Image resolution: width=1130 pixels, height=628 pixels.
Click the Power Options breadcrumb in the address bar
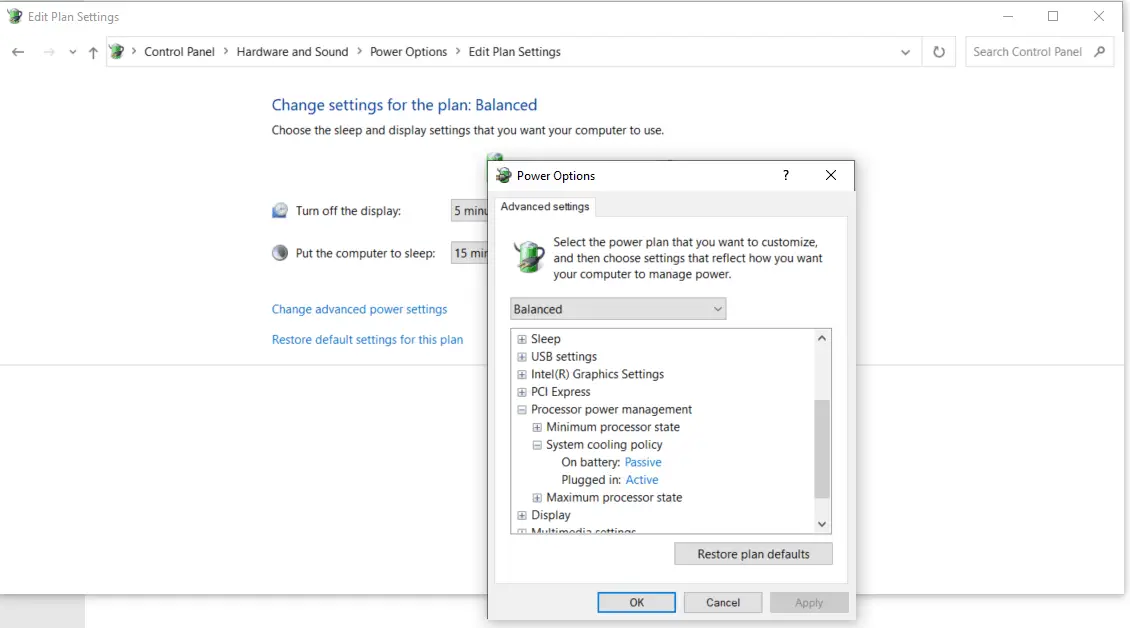tap(408, 52)
